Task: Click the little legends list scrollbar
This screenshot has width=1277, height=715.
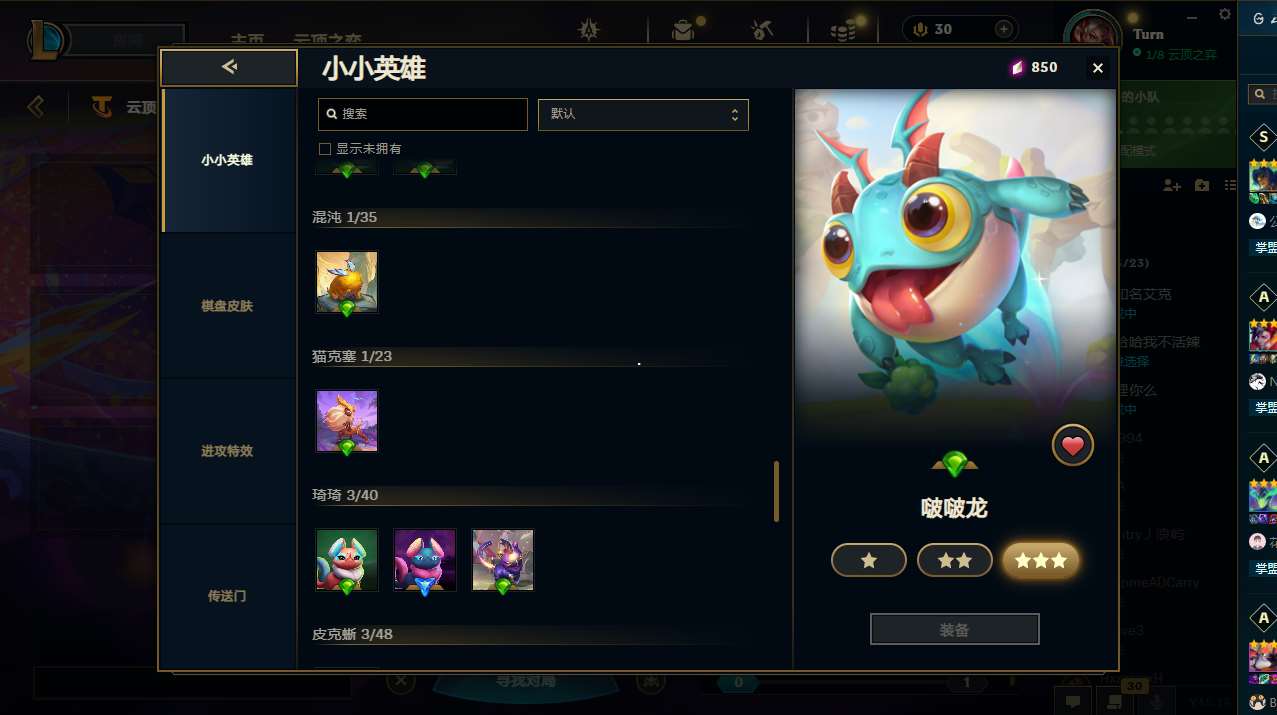Action: click(x=776, y=491)
